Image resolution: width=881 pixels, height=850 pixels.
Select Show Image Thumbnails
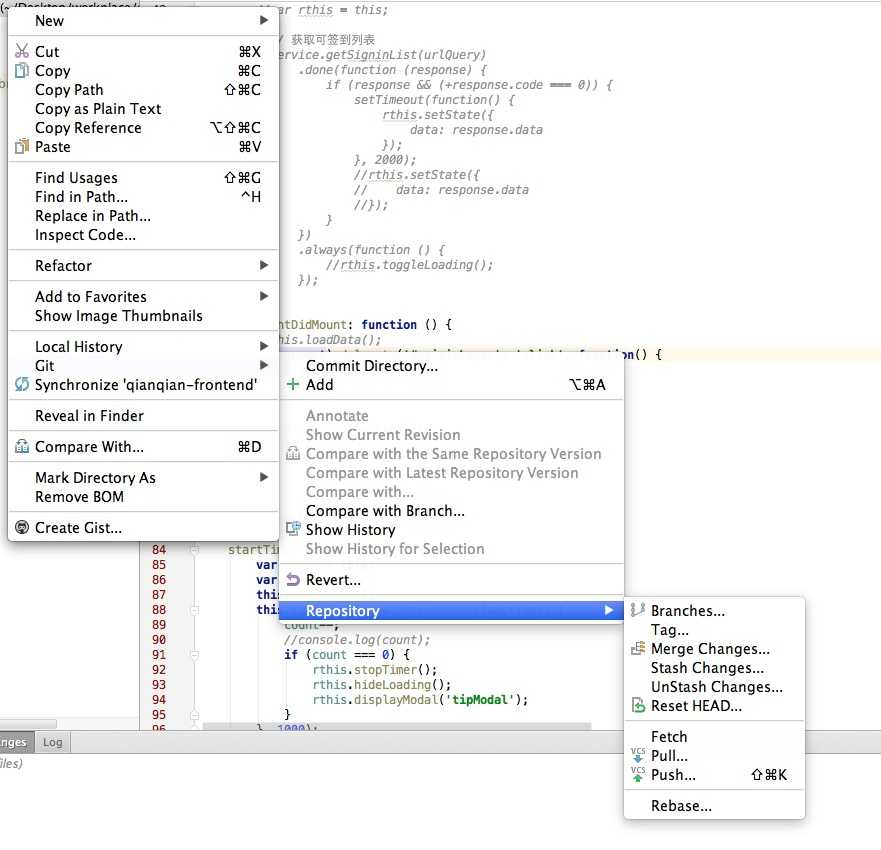tap(143, 316)
